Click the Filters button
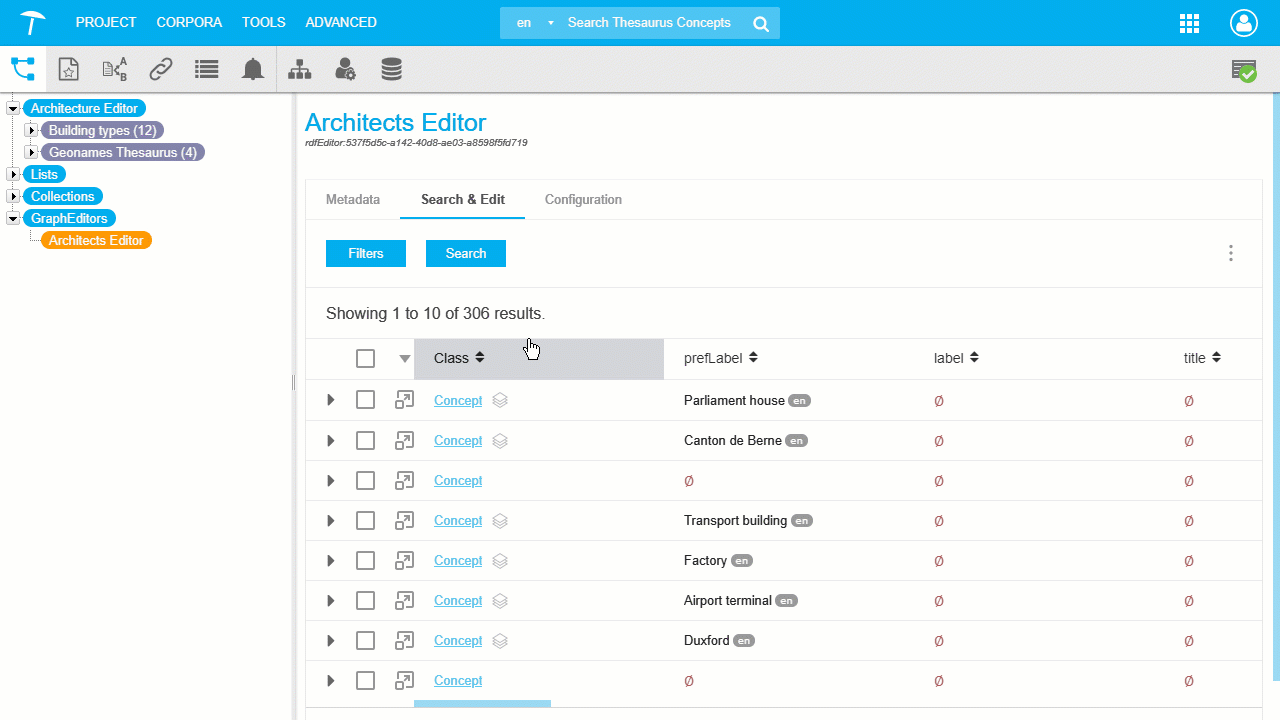1280x720 pixels. click(x=366, y=254)
